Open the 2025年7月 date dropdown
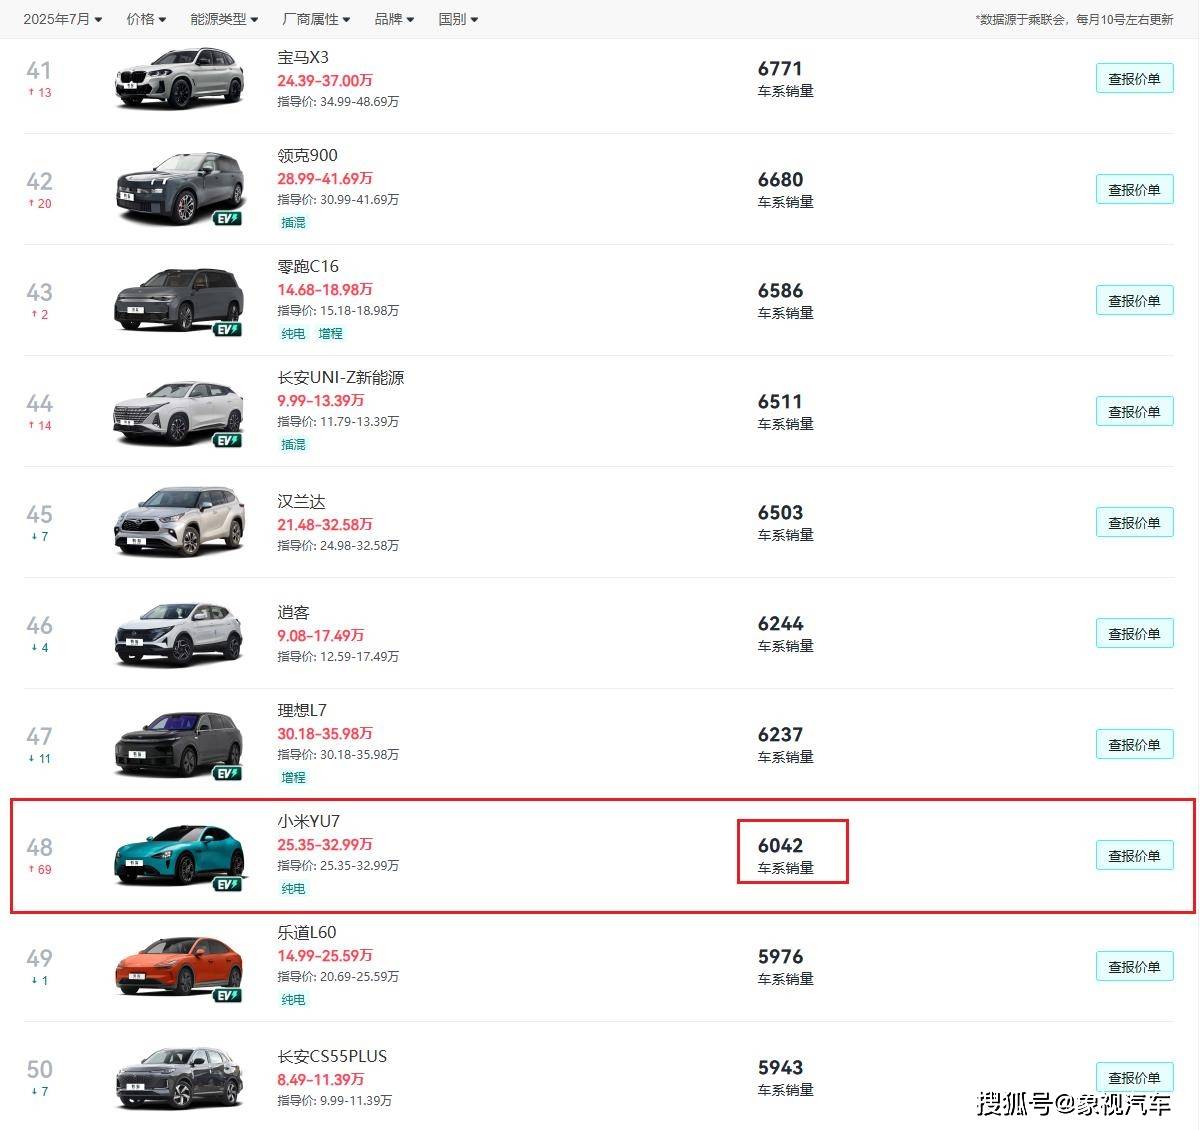The height and width of the screenshot is (1130, 1200). point(62,19)
